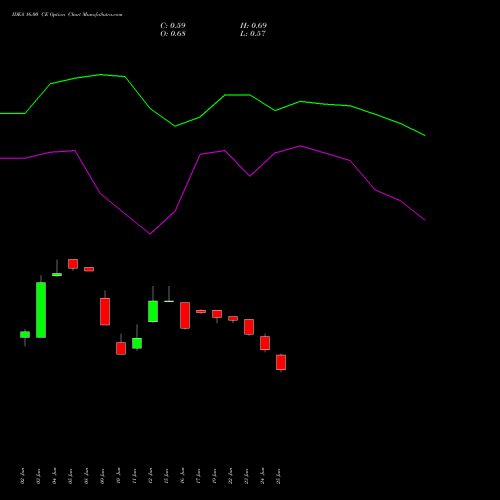
Task: Click the red candle for 16 Jun
Action: point(185,315)
